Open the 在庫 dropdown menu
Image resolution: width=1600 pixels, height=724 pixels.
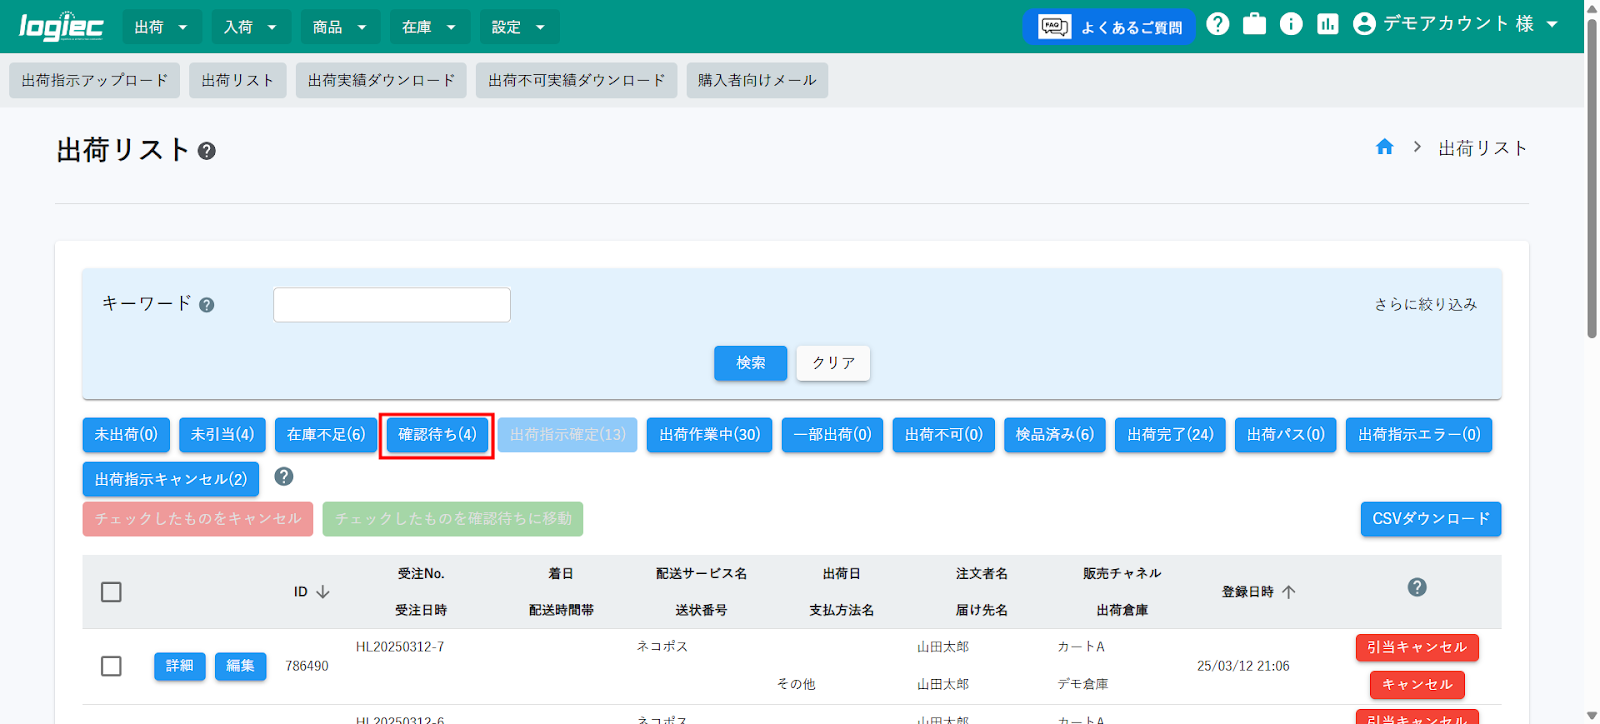tap(428, 27)
